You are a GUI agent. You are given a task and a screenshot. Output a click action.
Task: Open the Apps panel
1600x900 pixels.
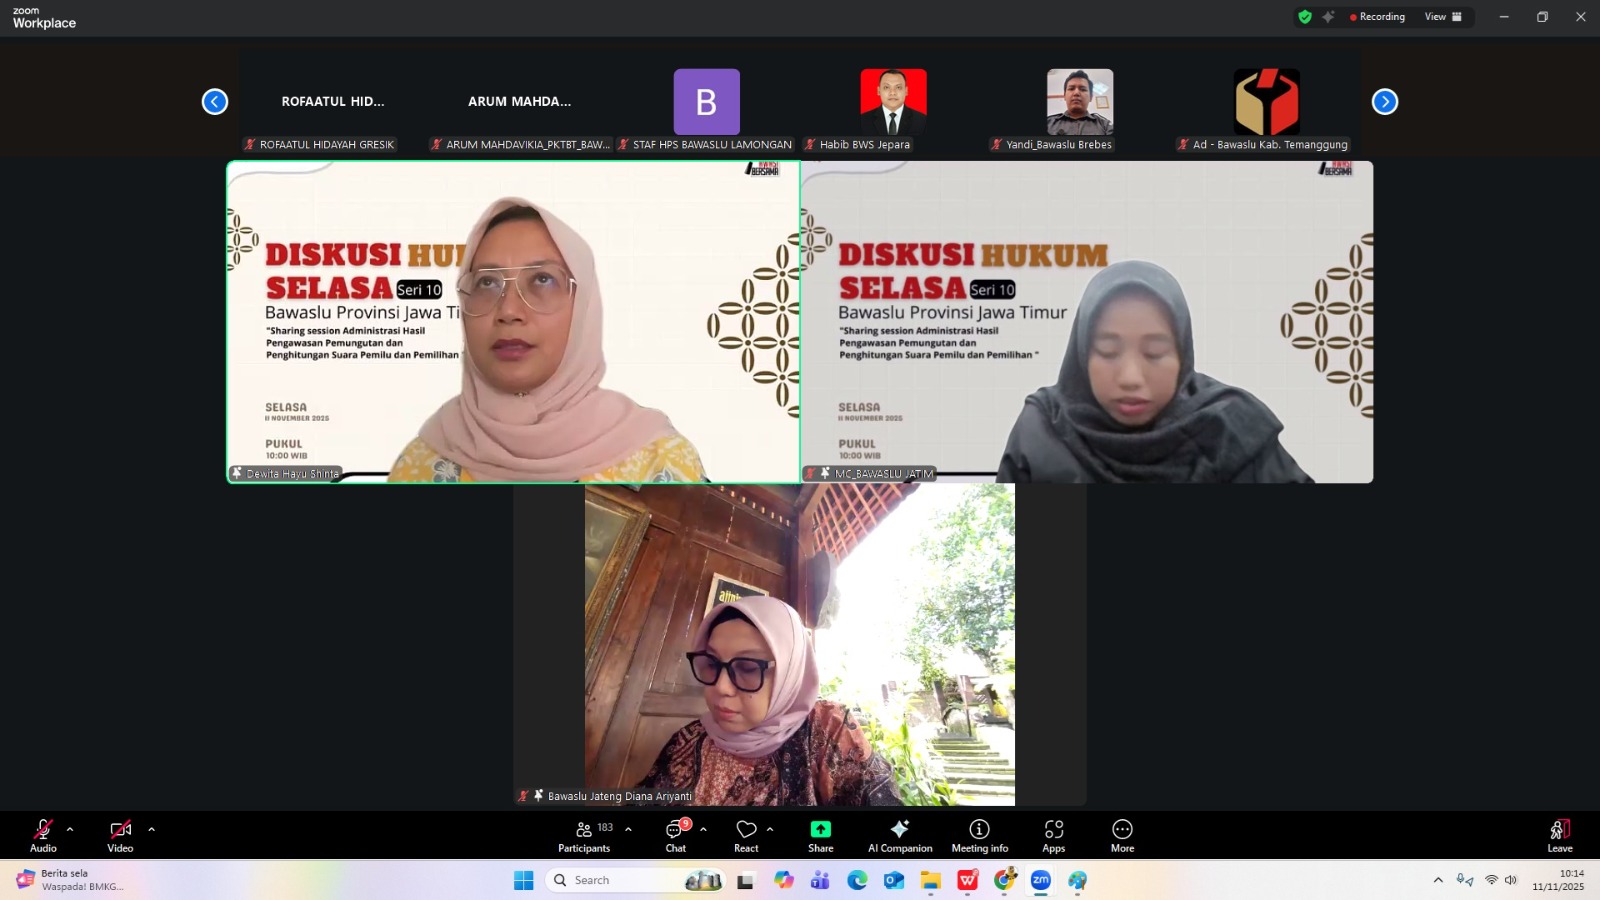tap(1053, 835)
